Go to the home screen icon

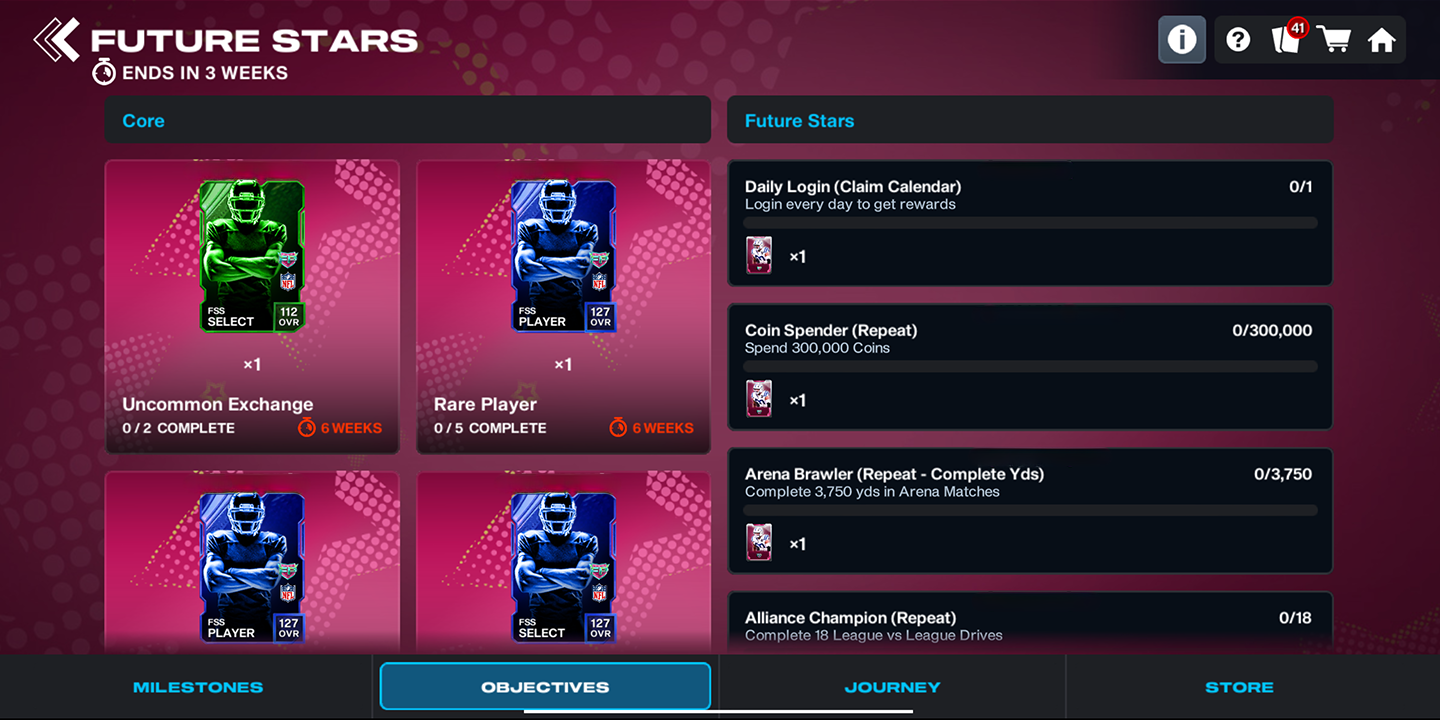coord(1382,40)
